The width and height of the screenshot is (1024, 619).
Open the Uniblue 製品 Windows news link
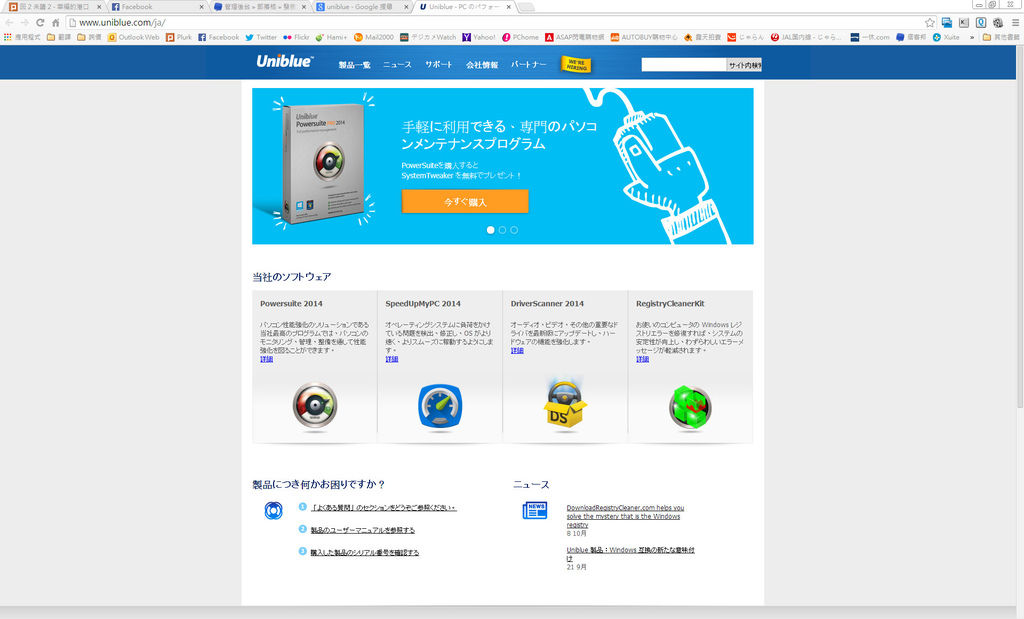coord(630,554)
